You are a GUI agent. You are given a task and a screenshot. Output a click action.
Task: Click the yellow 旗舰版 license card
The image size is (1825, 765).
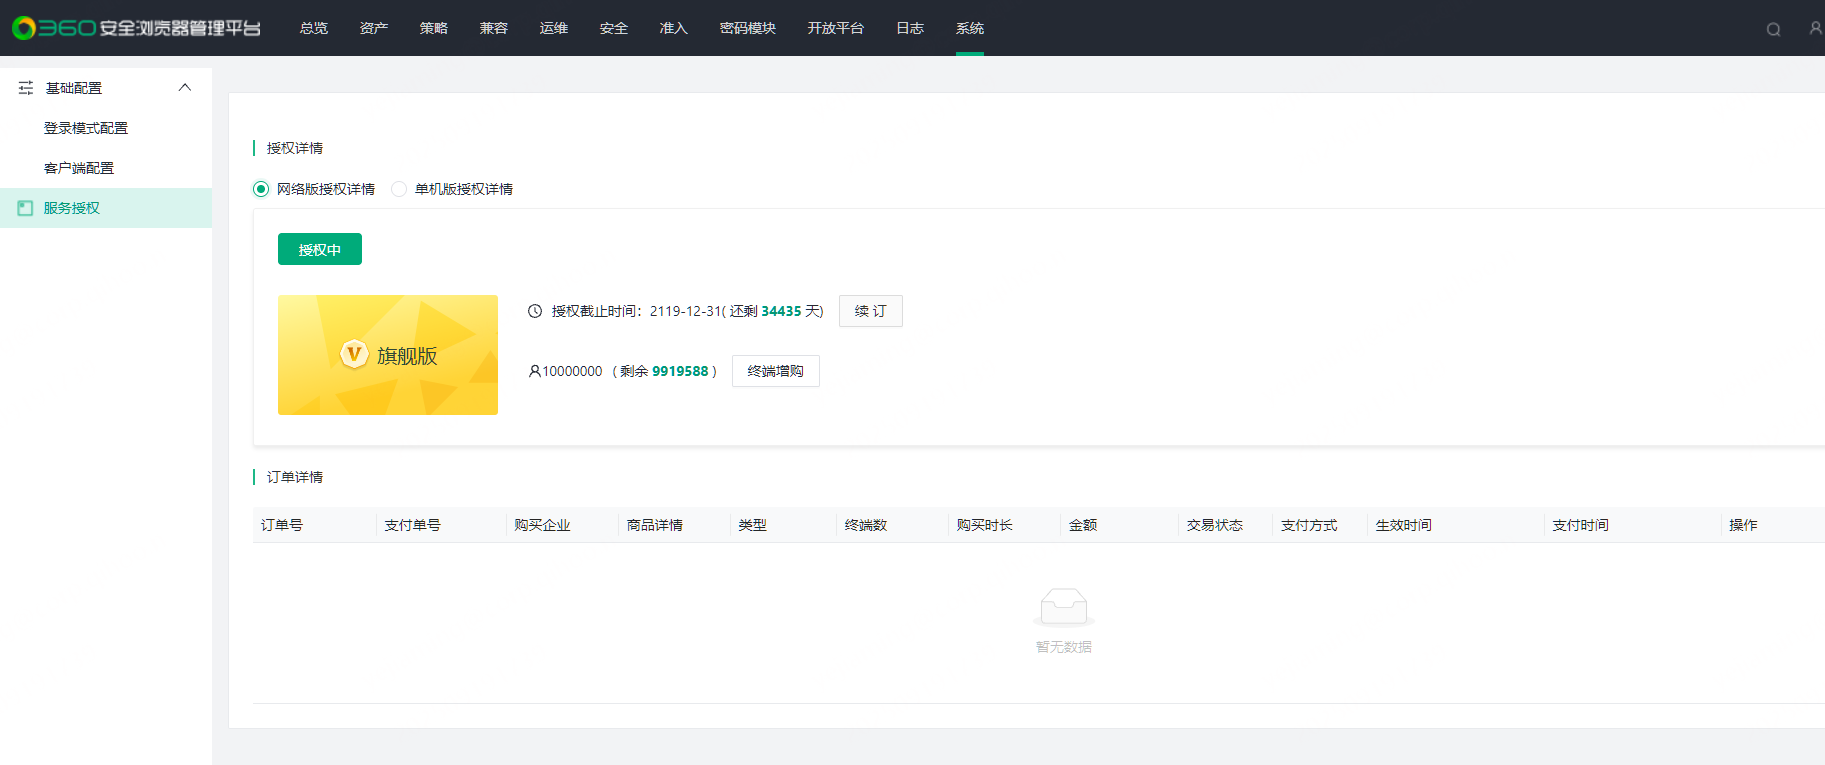click(388, 355)
